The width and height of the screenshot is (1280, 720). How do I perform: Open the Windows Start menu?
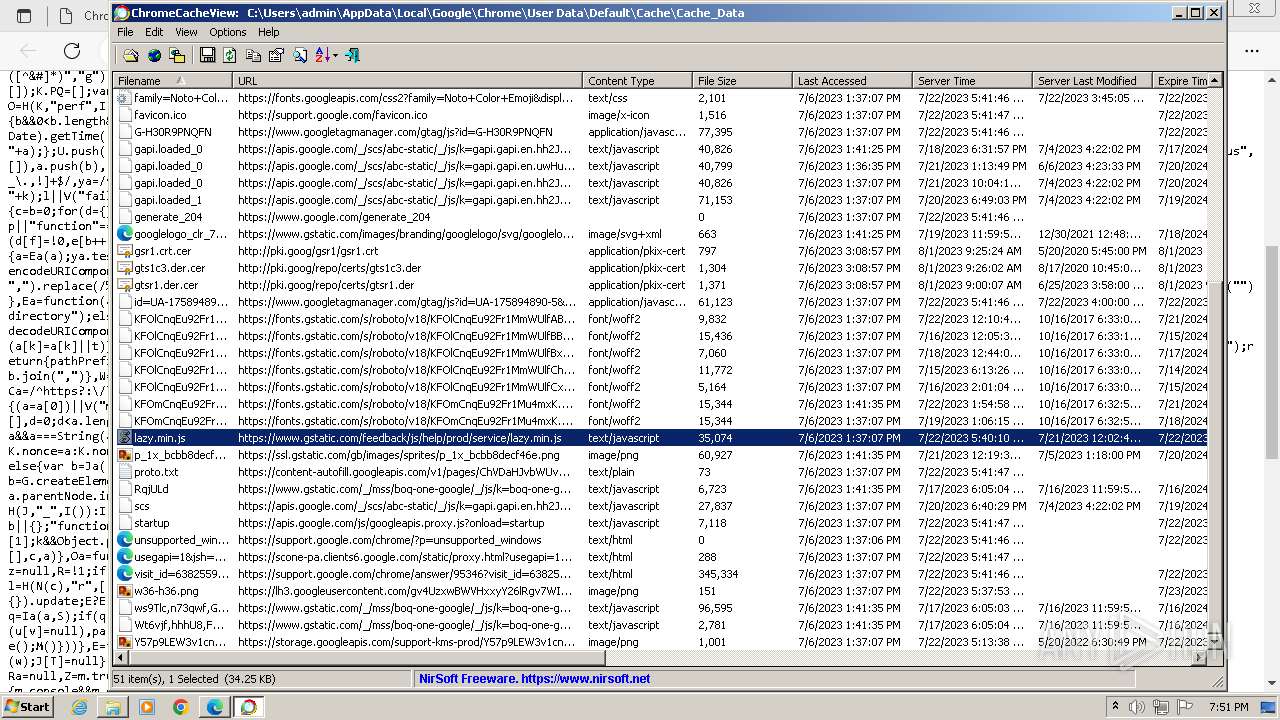pos(27,706)
